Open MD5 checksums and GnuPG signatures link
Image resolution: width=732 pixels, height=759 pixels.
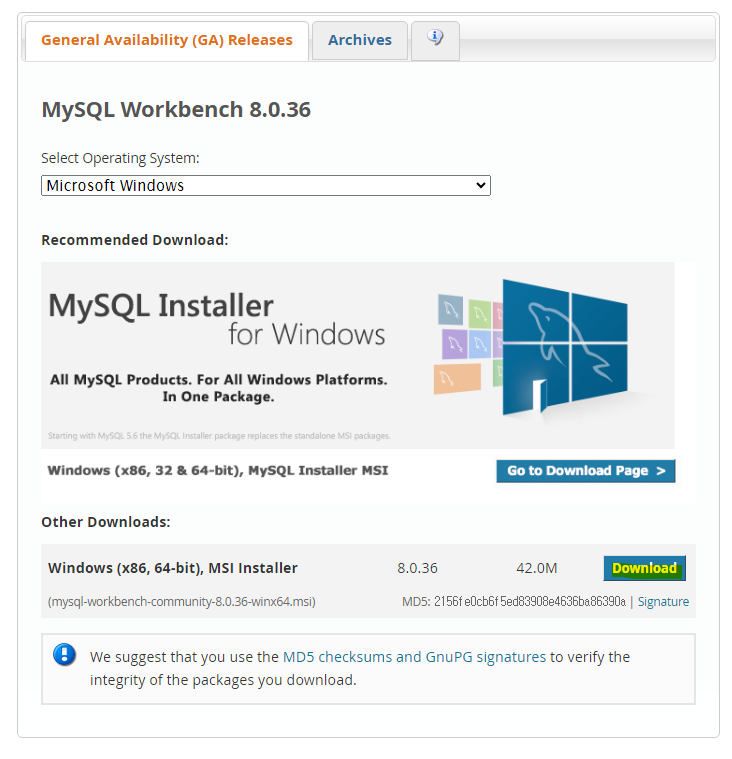pos(414,657)
